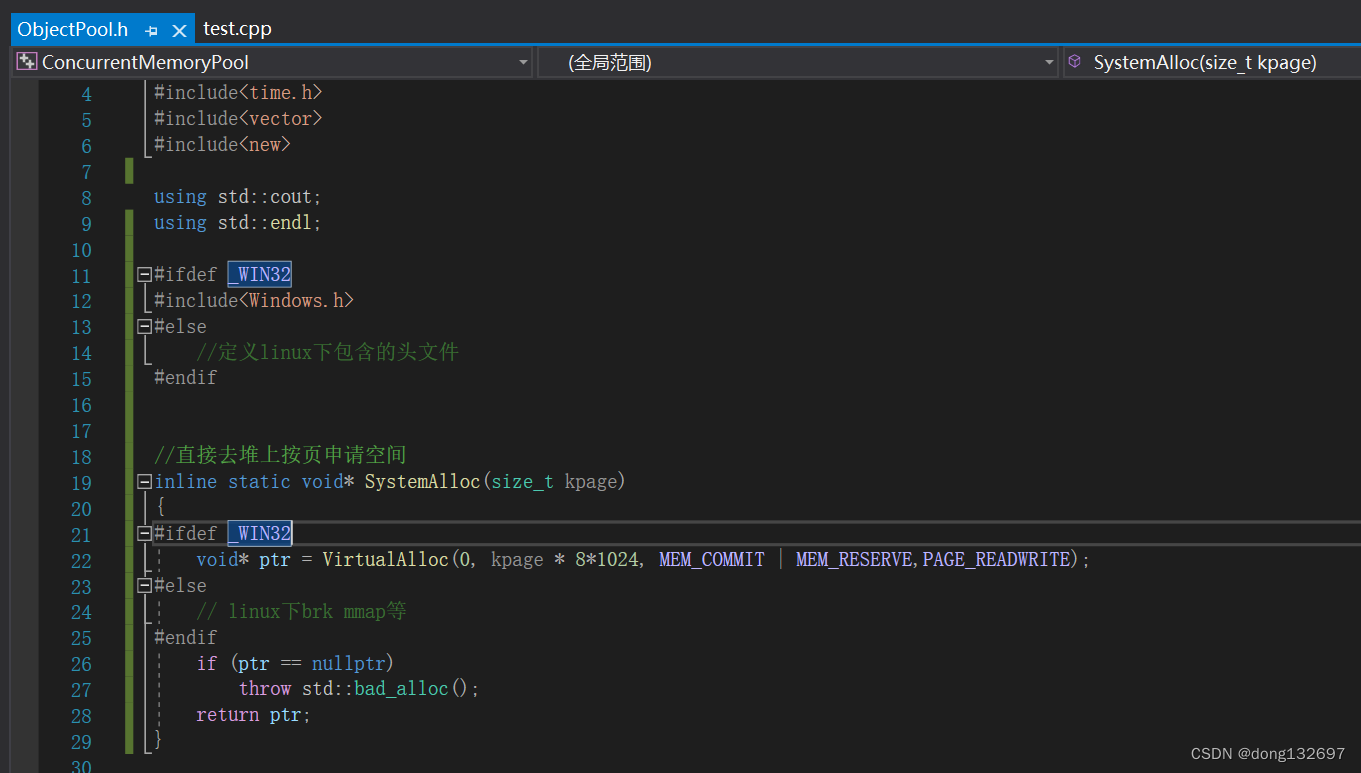Click #endif on line 15
The height and width of the screenshot is (773, 1361).
[185, 378]
